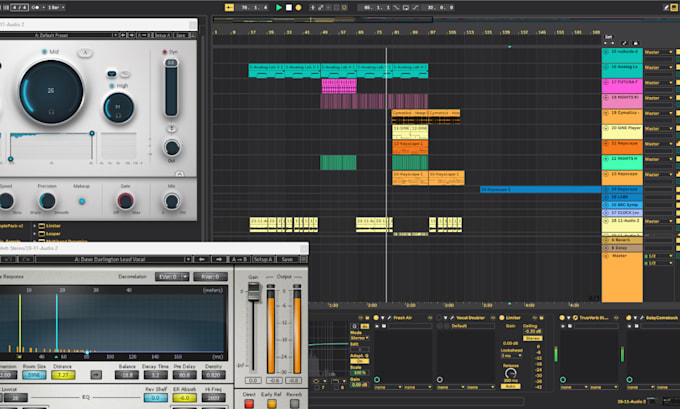680x409 pixels.
Task: Toggle the Draw Mode pencil icon top-right
Action: click(667, 7)
